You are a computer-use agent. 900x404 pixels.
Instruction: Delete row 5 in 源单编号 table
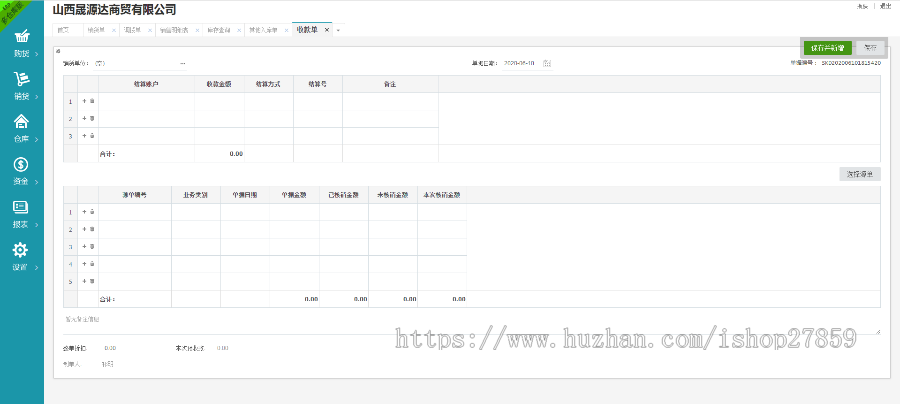pyautogui.click(x=92, y=281)
